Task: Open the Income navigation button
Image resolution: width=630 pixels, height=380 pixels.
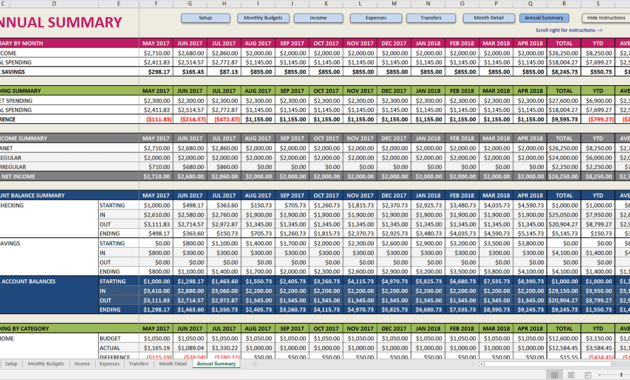Action: [x=318, y=18]
